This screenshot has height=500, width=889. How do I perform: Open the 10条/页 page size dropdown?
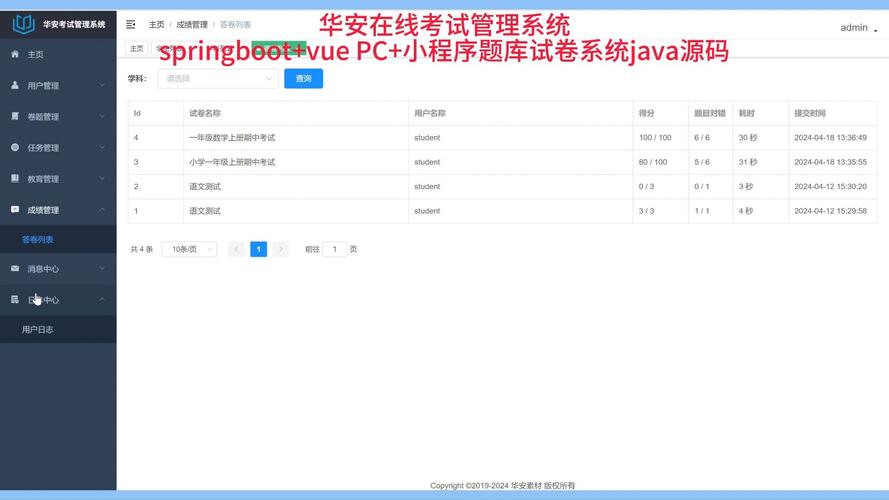(x=189, y=249)
